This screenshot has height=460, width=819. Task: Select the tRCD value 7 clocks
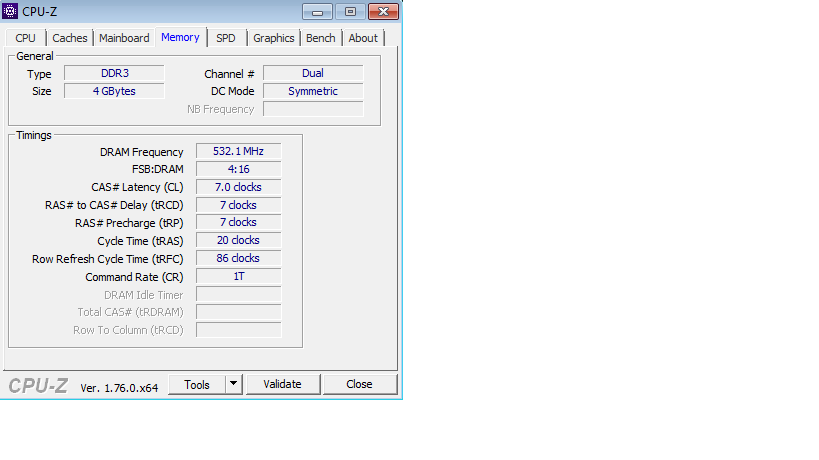coord(239,205)
